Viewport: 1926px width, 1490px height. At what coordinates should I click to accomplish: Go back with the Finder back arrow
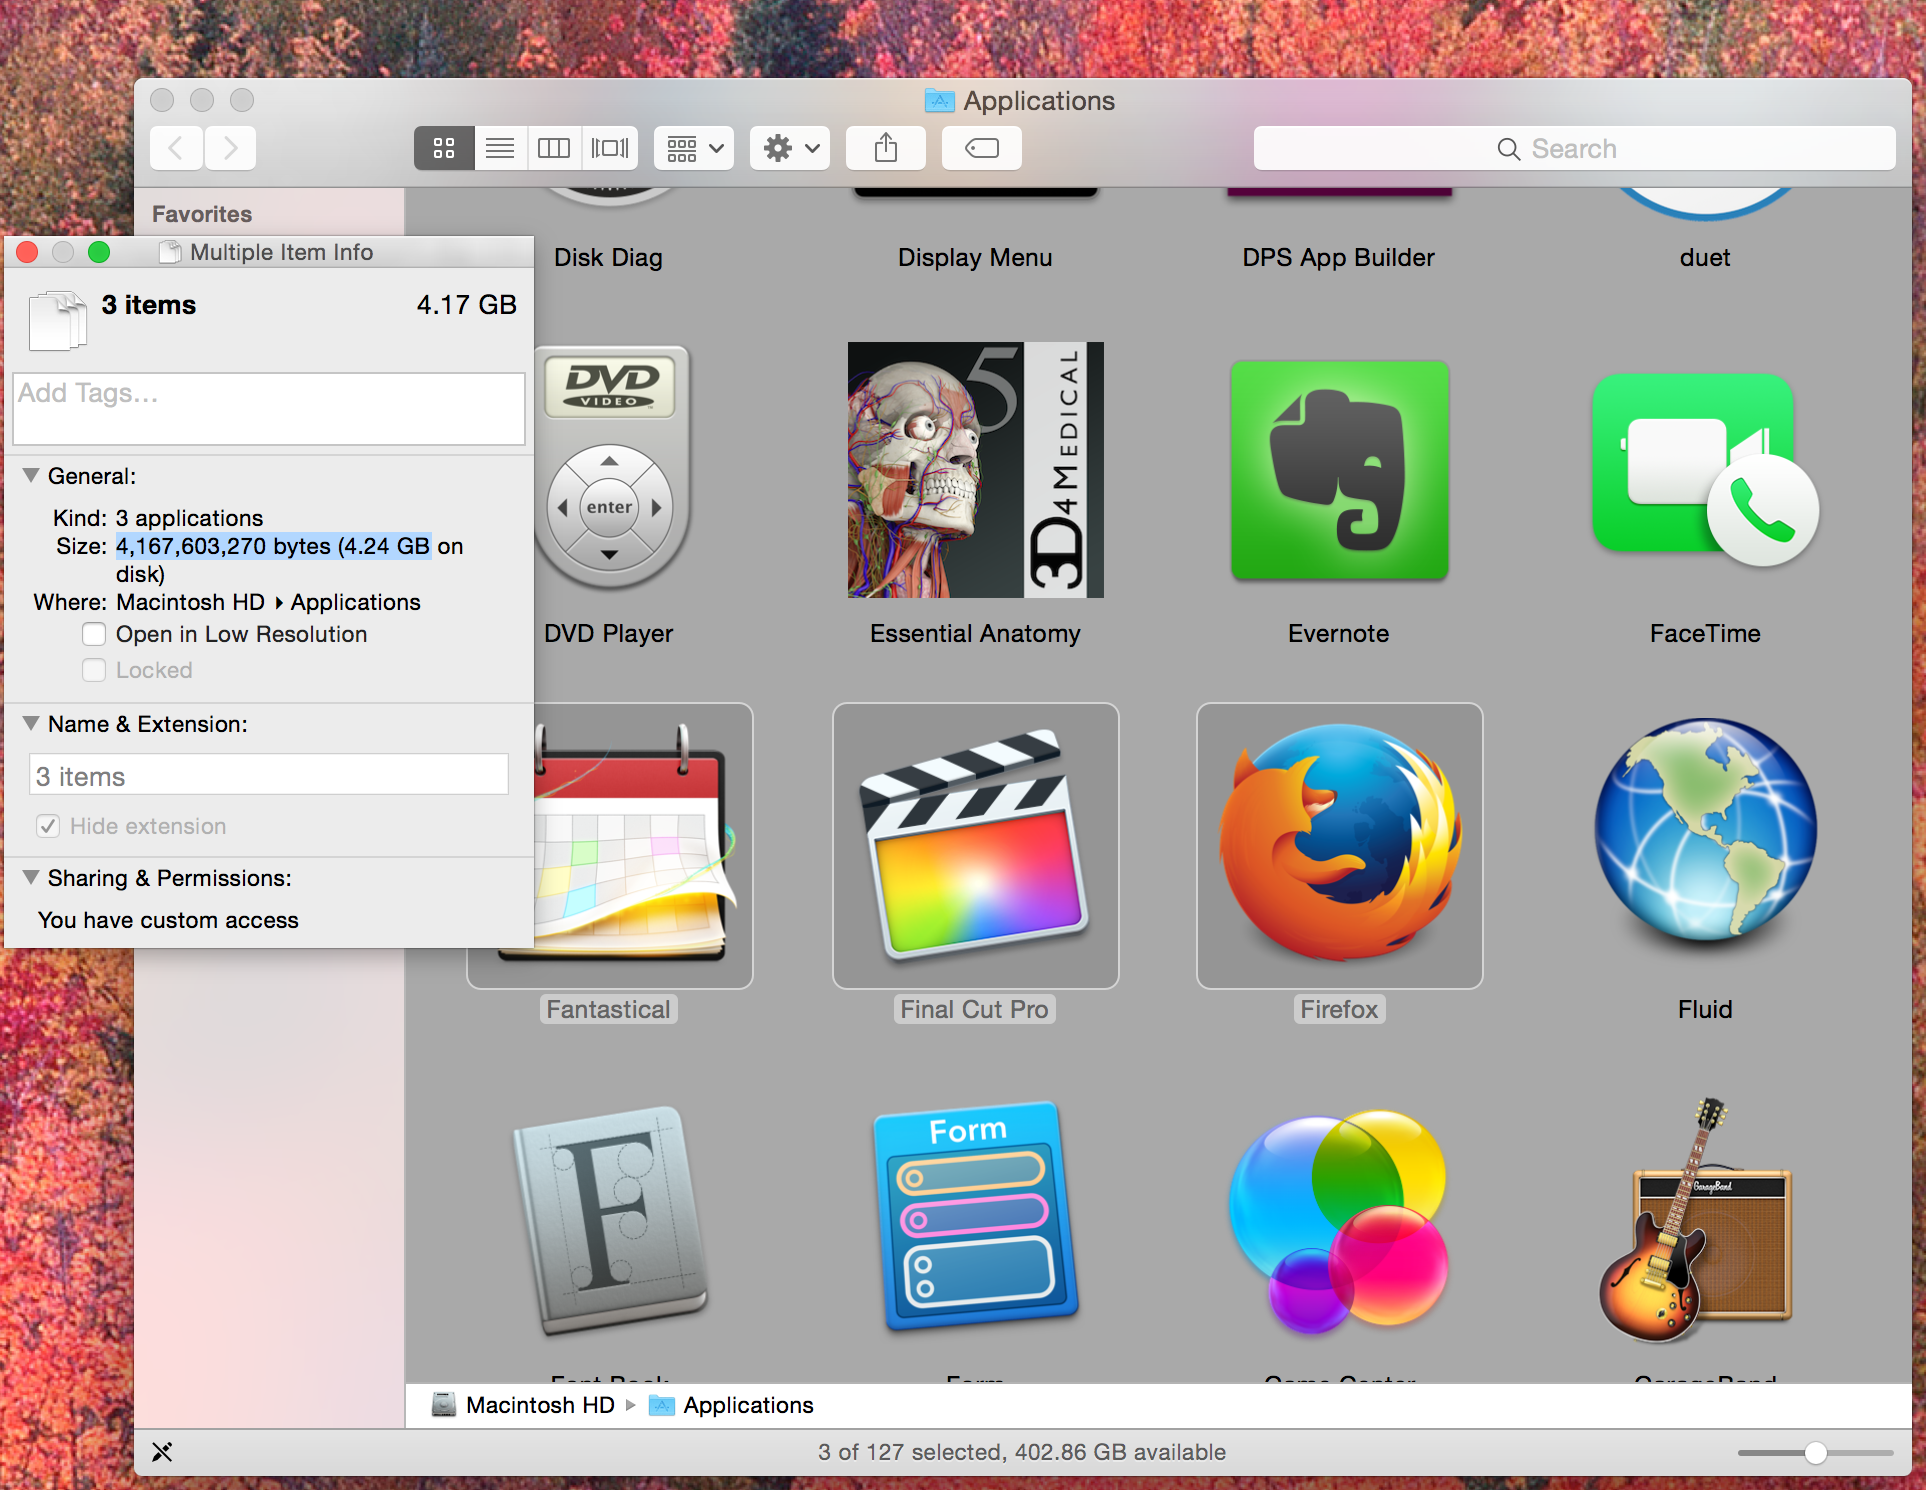[176, 148]
